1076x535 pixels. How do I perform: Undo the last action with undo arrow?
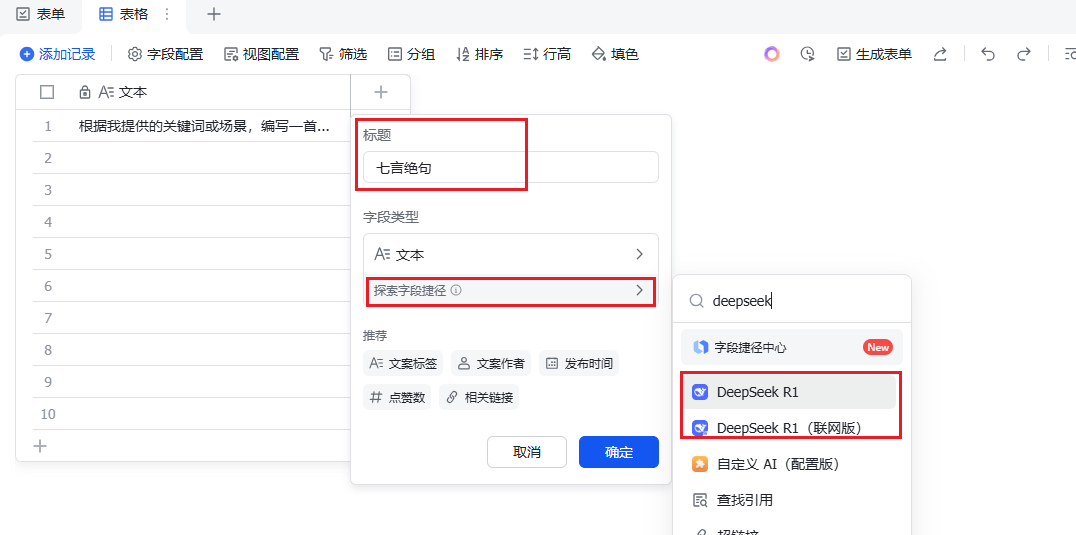(988, 54)
